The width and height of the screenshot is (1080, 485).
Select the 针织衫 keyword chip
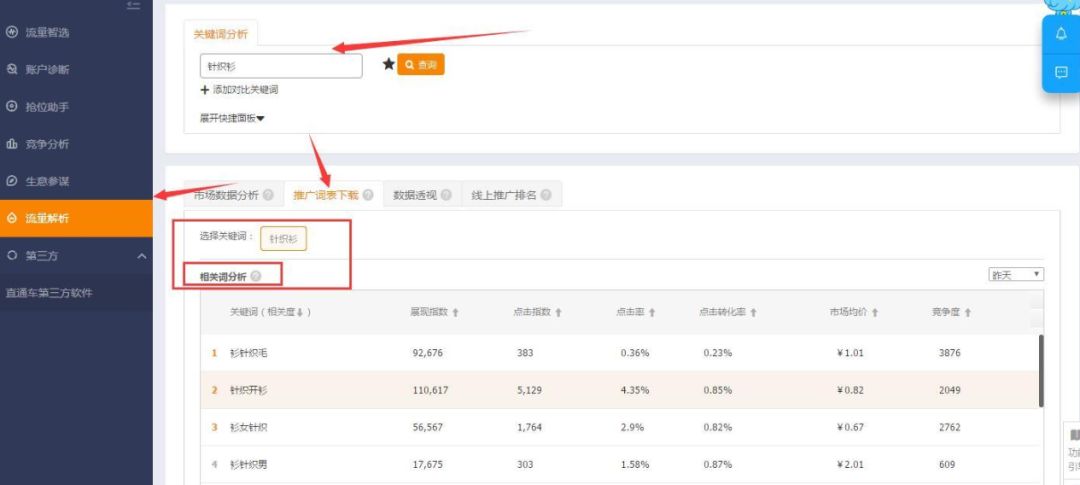[x=283, y=239]
